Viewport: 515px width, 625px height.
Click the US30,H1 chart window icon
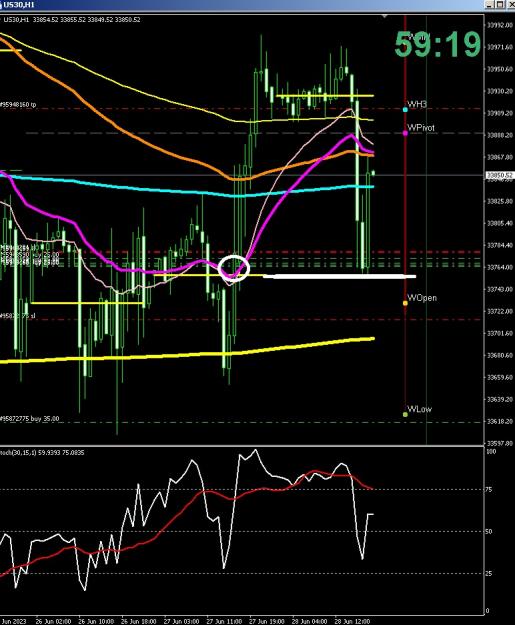2,5
